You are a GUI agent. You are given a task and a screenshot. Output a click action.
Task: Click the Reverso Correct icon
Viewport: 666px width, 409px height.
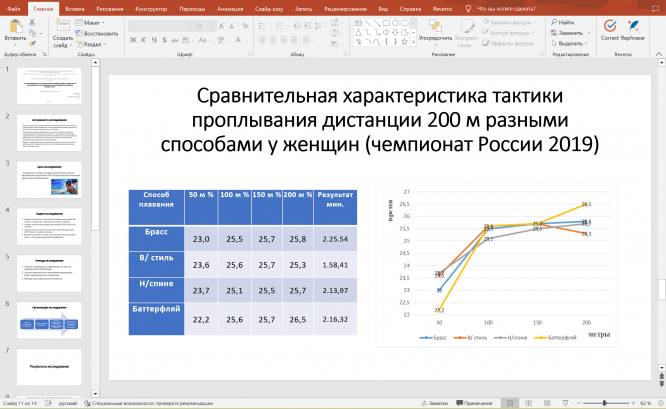tap(610, 30)
